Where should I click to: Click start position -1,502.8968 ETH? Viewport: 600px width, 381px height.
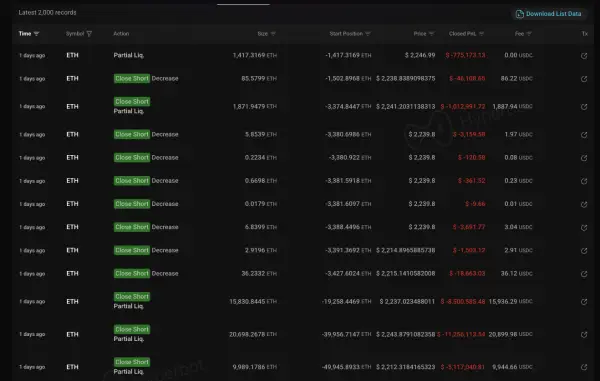(x=348, y=78)
